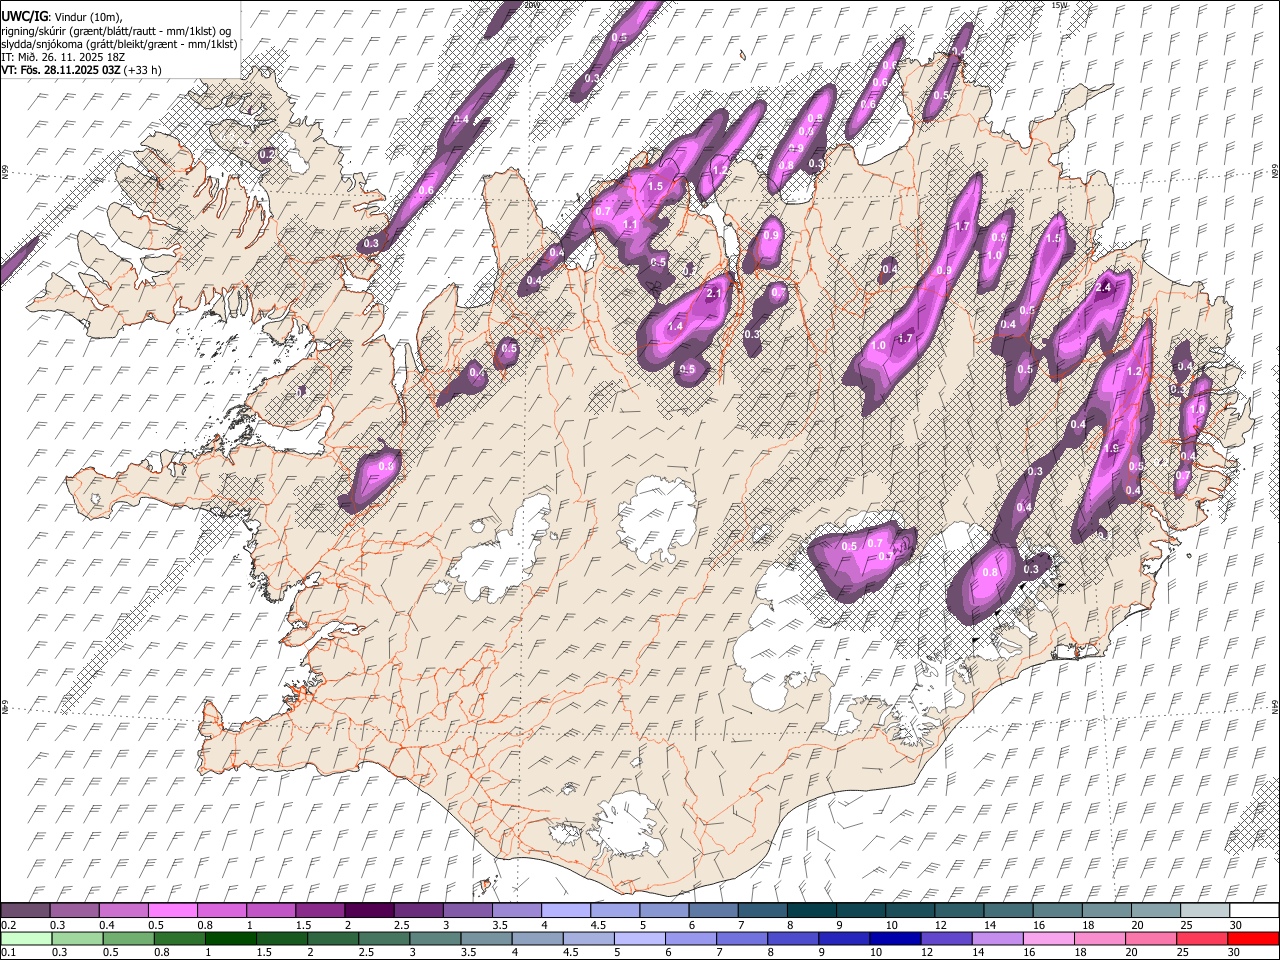Click upper legend swatch between 10 and 12

(x=909, y=910)
